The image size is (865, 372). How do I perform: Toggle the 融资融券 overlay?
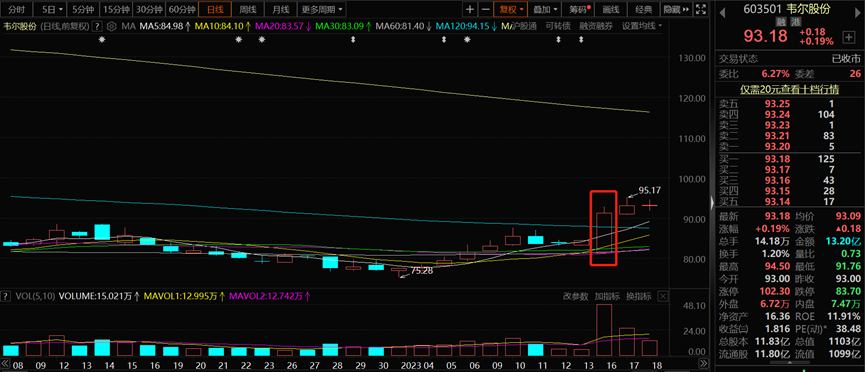coord(596,26)
